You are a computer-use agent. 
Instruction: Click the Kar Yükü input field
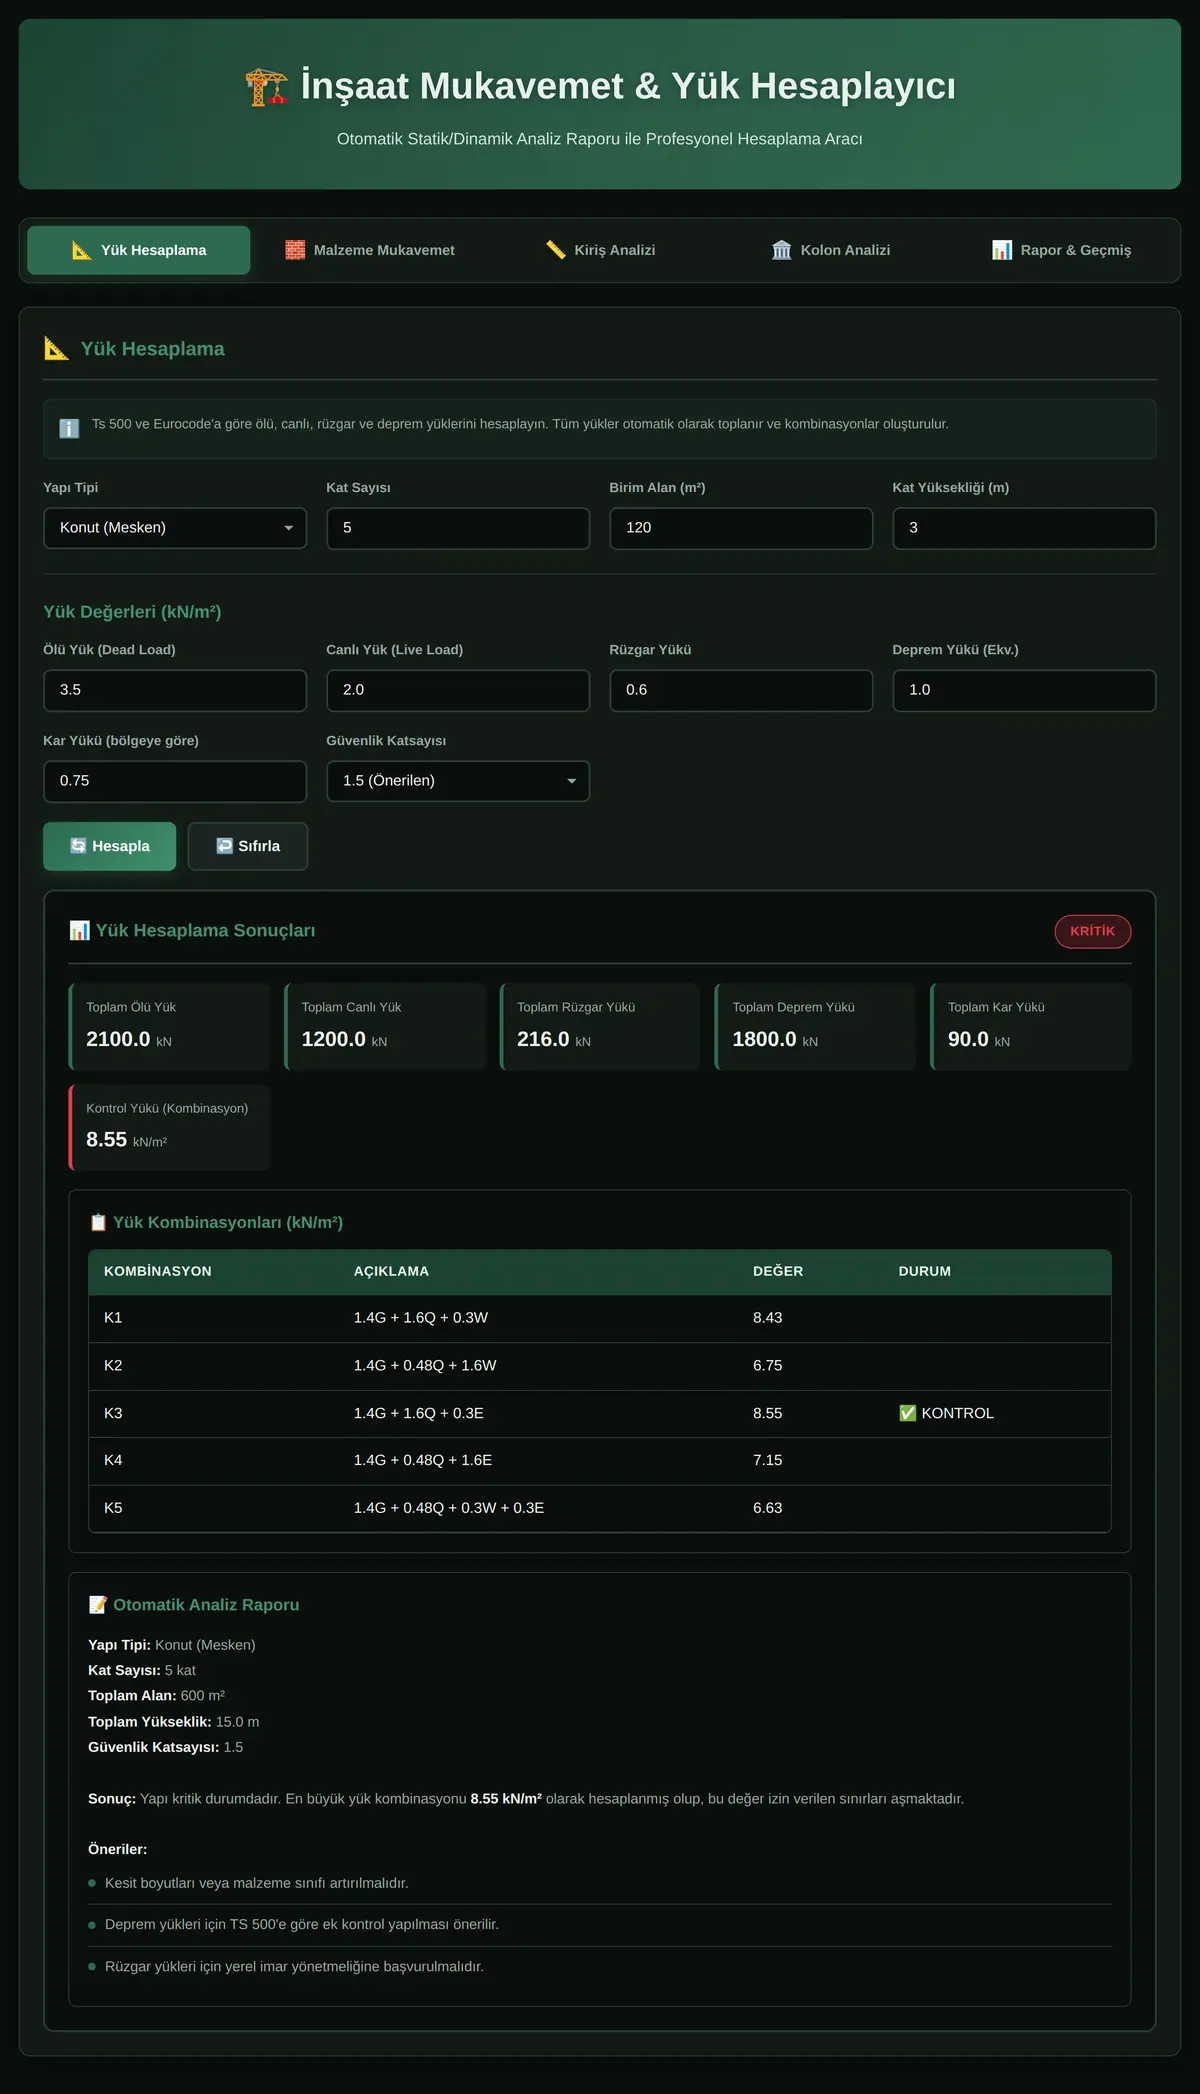pos(175,781)
